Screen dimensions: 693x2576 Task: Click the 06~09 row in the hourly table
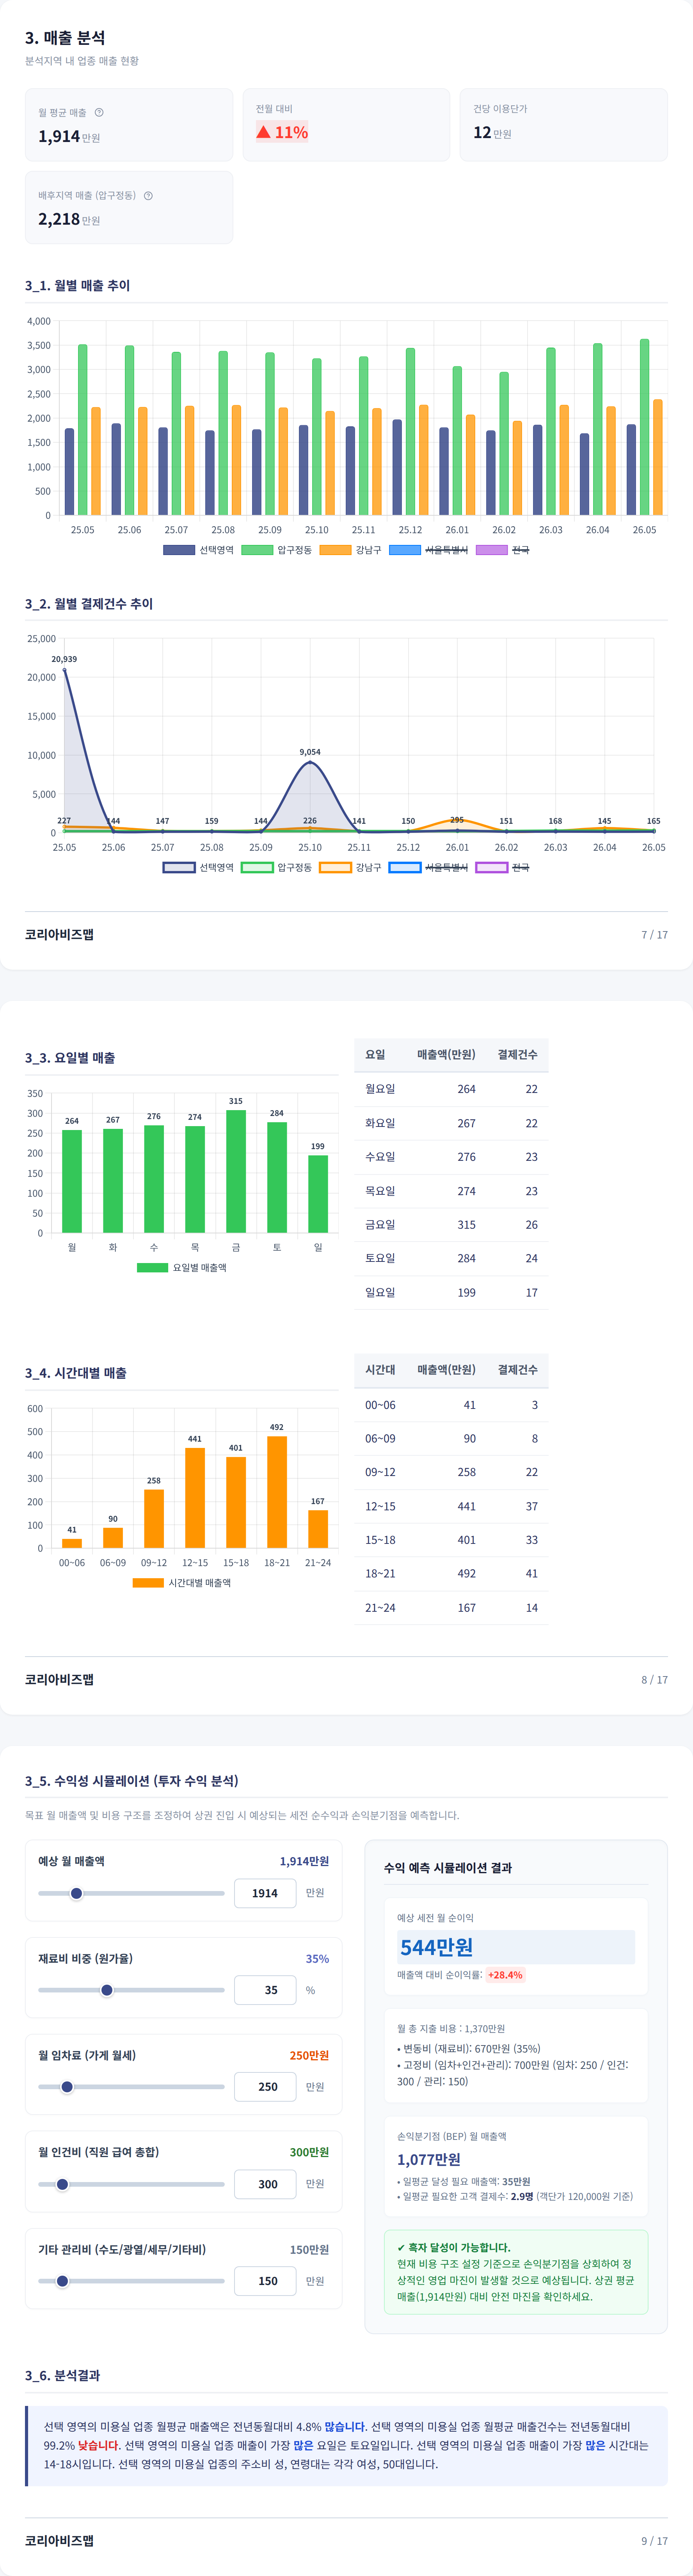tap(451, 1439)
